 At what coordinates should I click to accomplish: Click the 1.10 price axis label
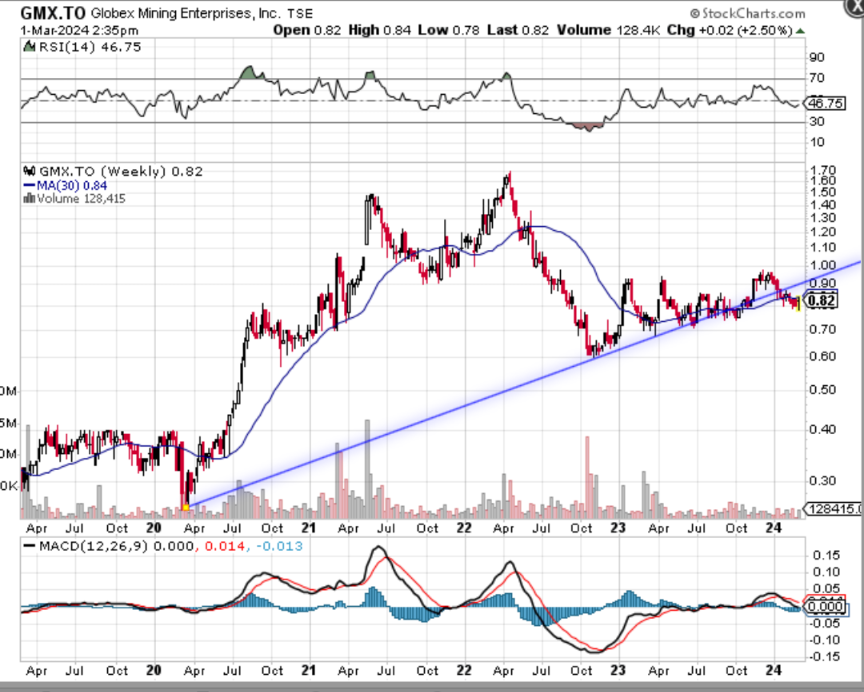tap(823, 248)
